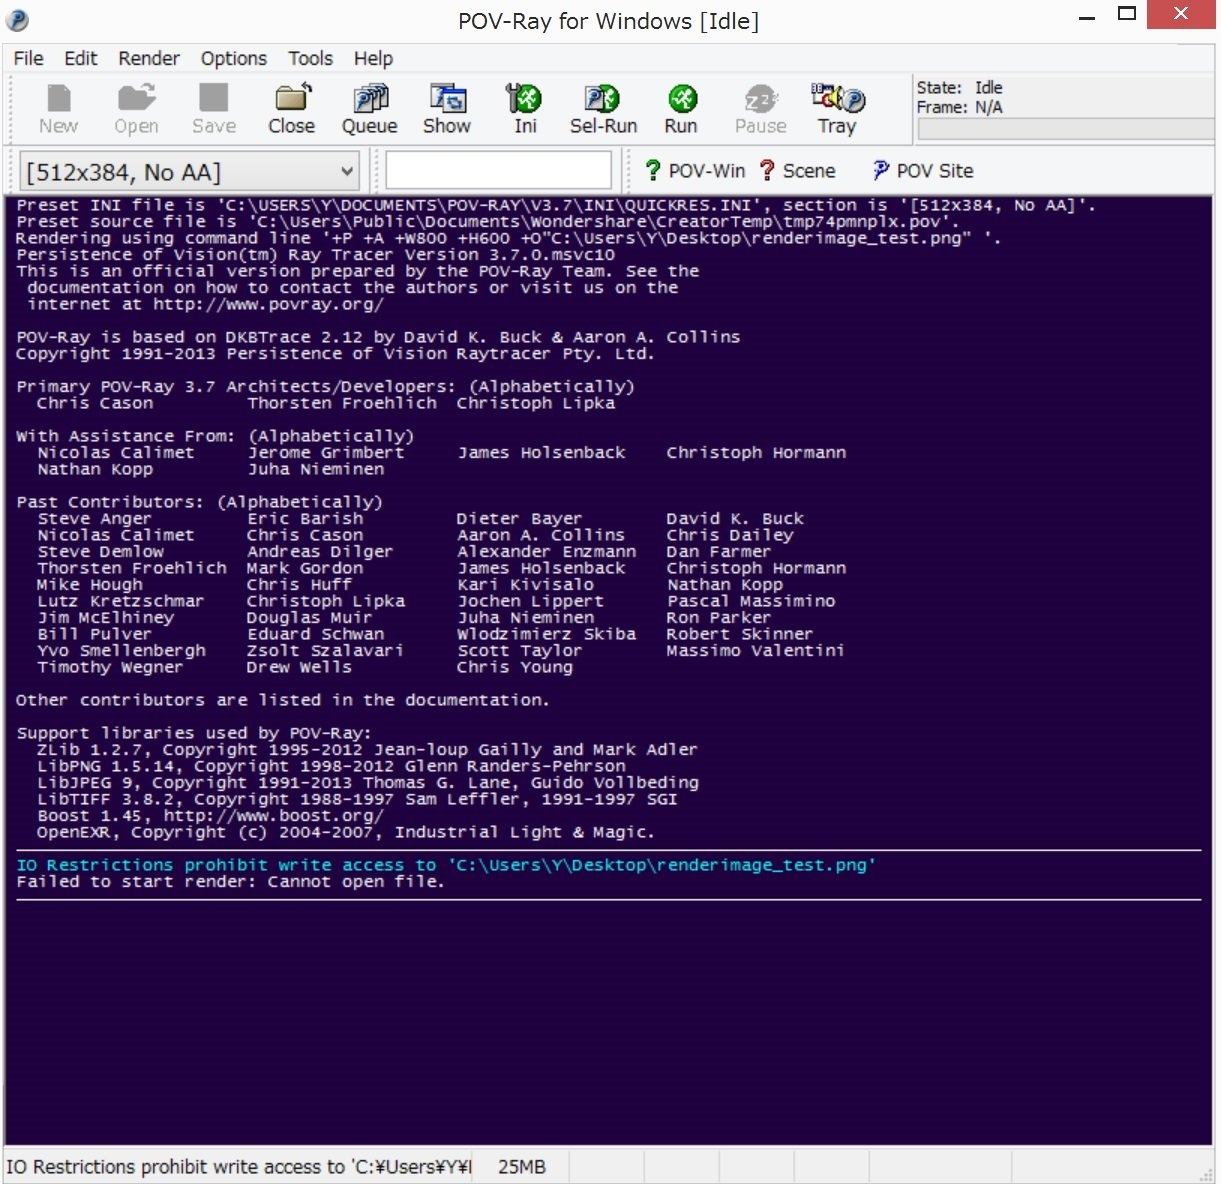The width and height of the screenshot is (1221, 1184).
Task: Minimize to Tray icon
Action: 837,109
